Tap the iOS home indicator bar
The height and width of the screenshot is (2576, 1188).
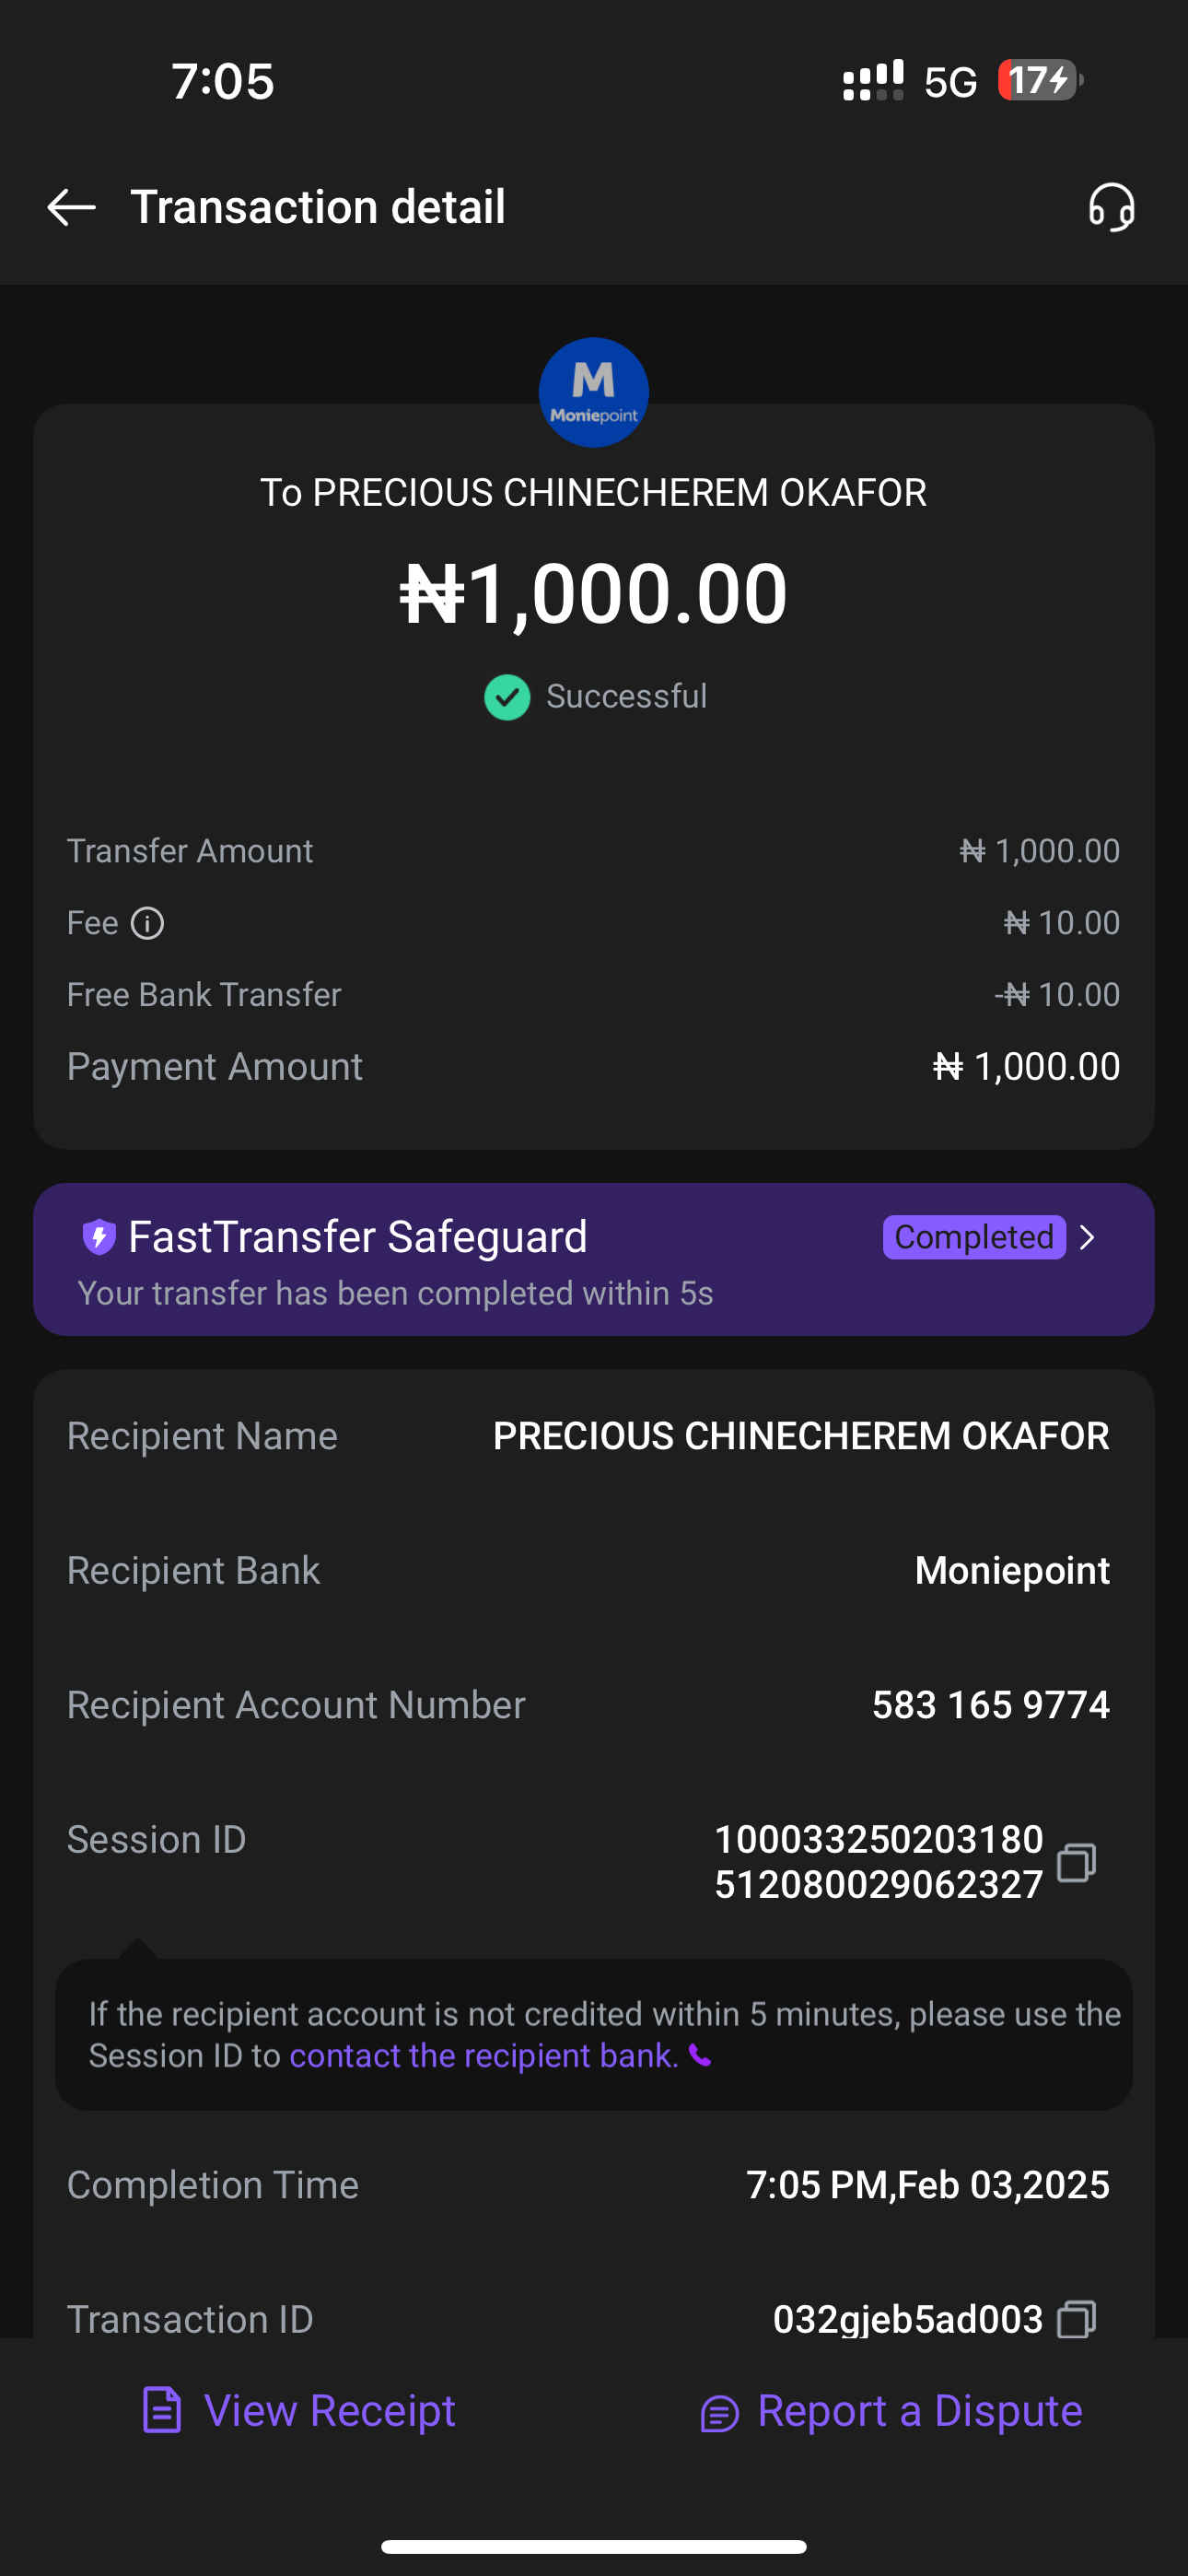click(x=594, y=2546)
